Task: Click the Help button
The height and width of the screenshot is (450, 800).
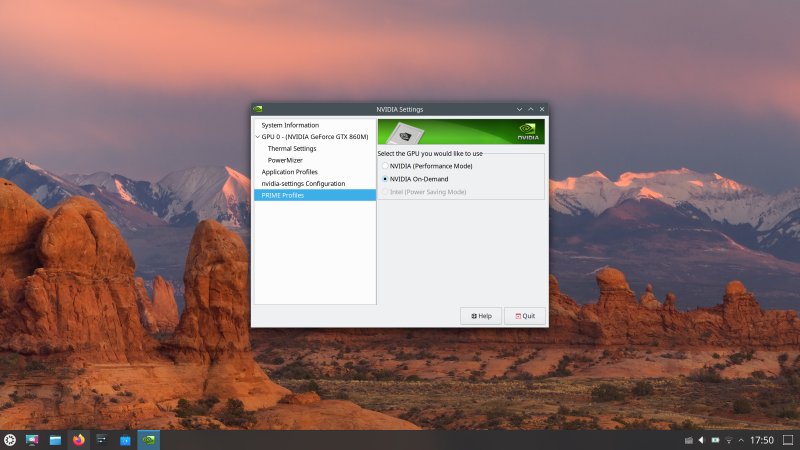Action: 481,316
